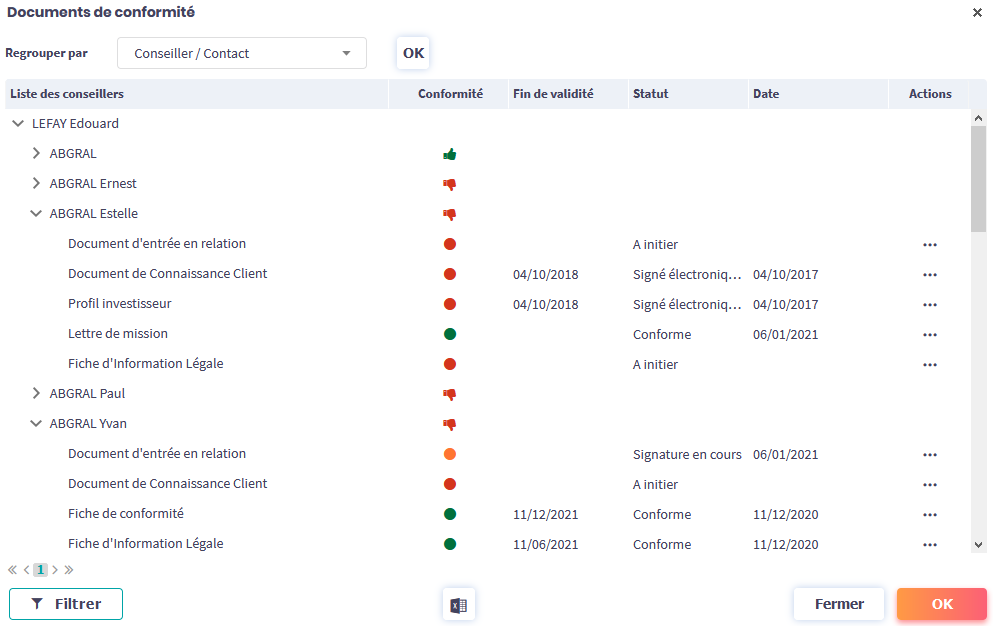Screen dimensions: 993x626
Task: Click the three dots for Fiche d'Information Légale under Estelle
Action: [930, 364]
